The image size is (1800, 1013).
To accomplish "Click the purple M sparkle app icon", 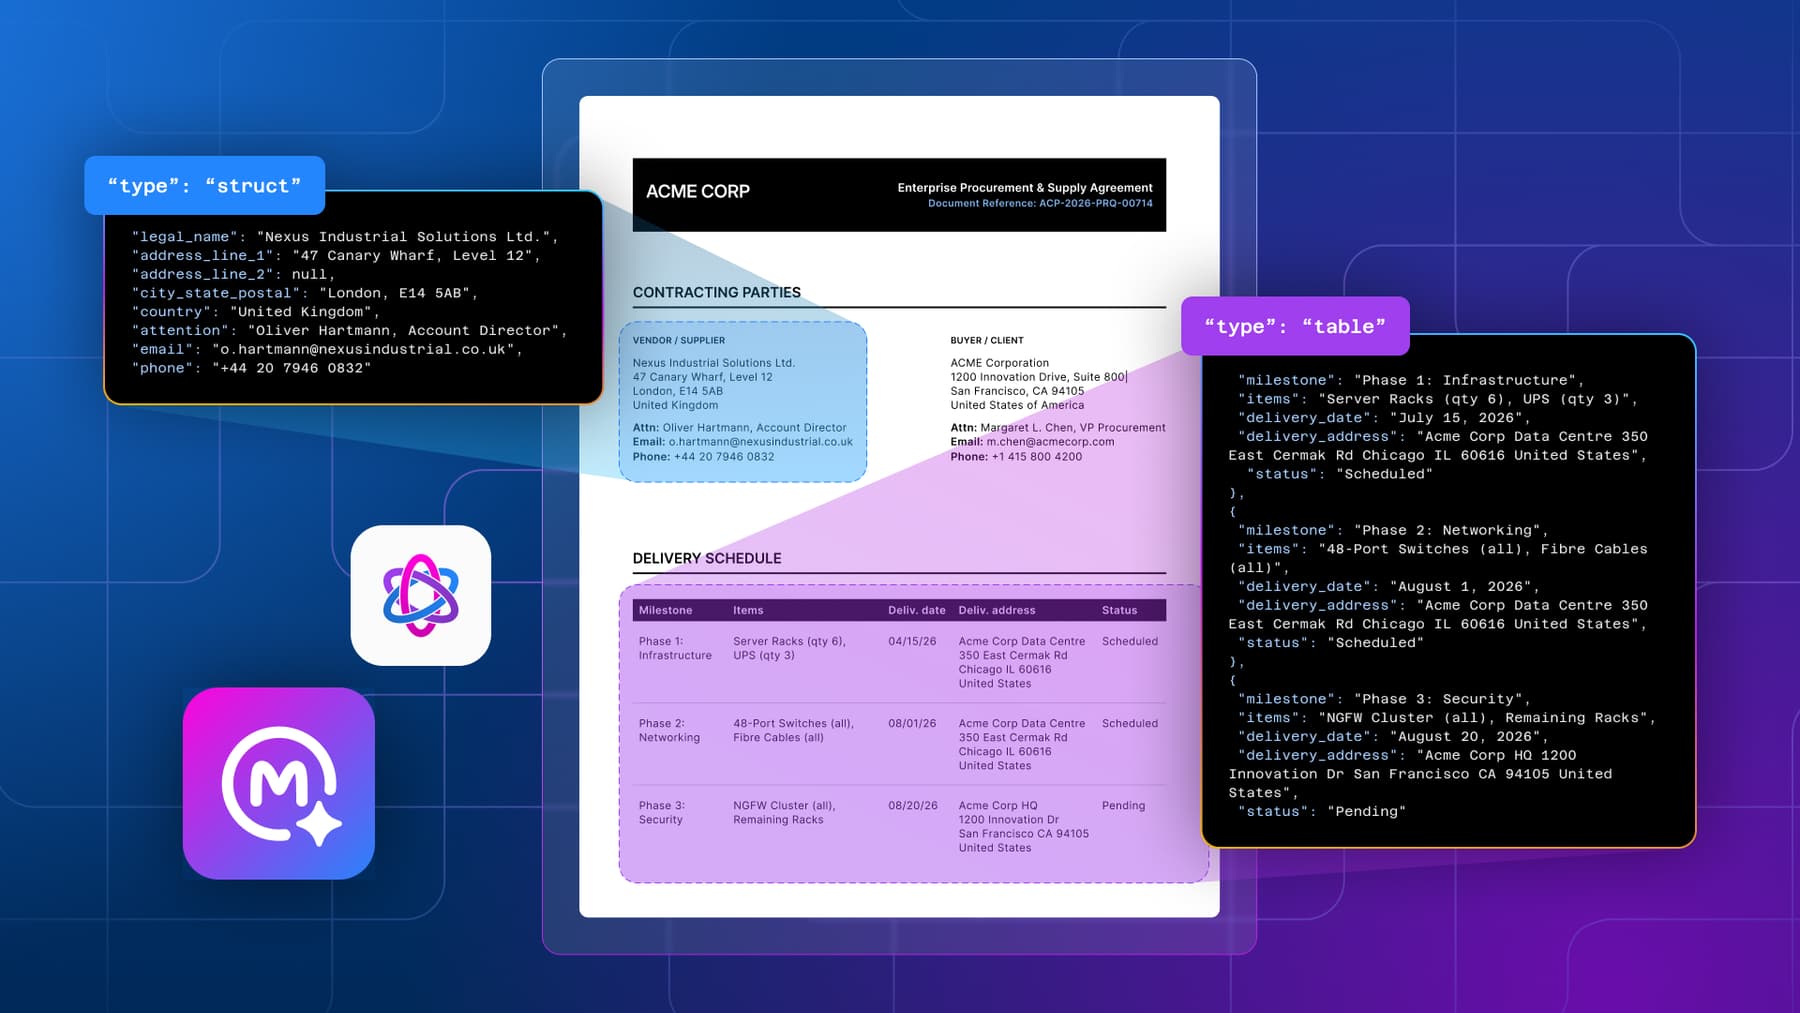I will (x=279, y=783).
